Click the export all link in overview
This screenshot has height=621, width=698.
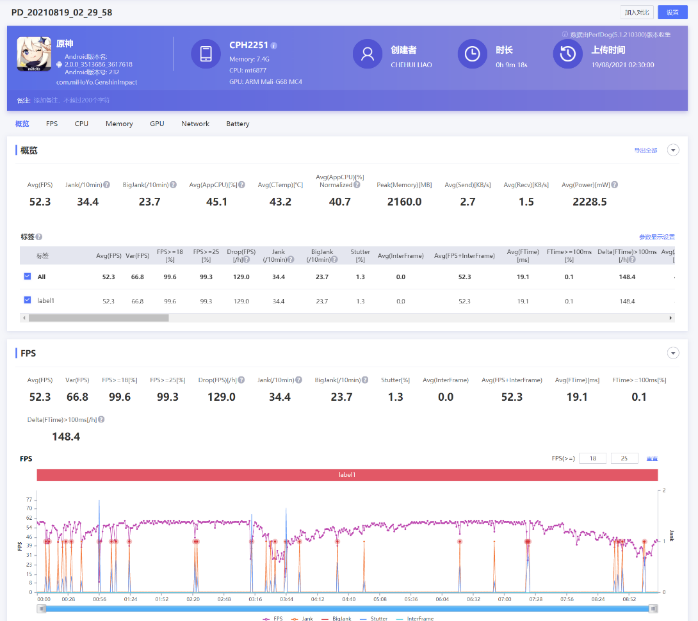(646, 150)
